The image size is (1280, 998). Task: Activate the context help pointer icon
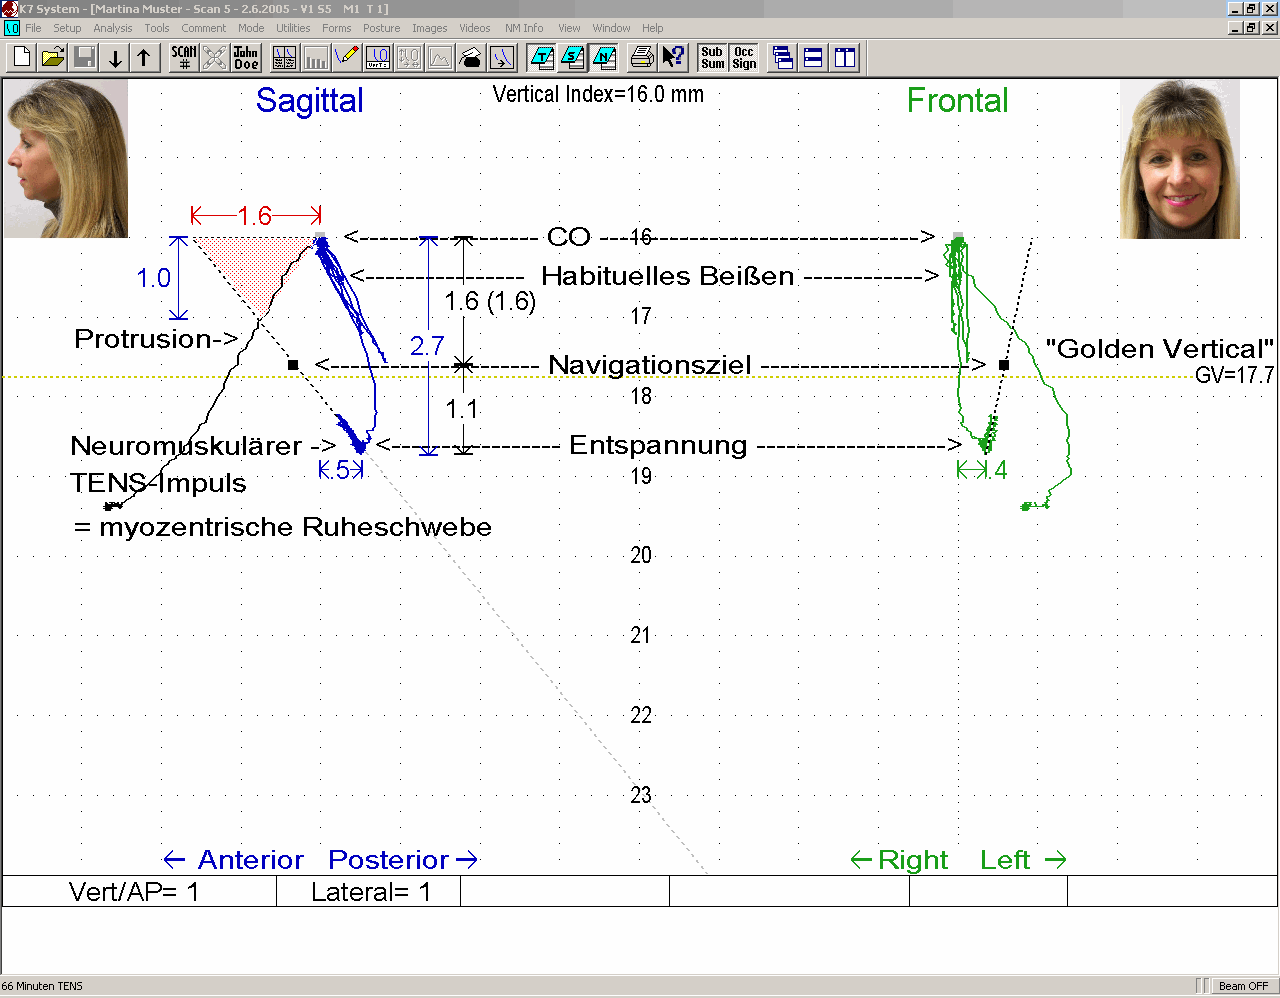[673, 58]
